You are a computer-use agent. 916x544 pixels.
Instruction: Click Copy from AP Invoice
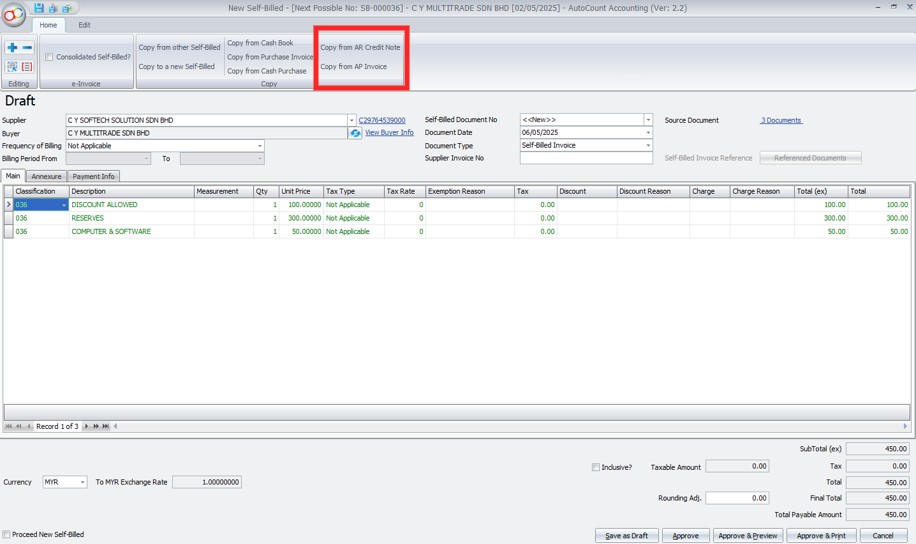[353, 67]
